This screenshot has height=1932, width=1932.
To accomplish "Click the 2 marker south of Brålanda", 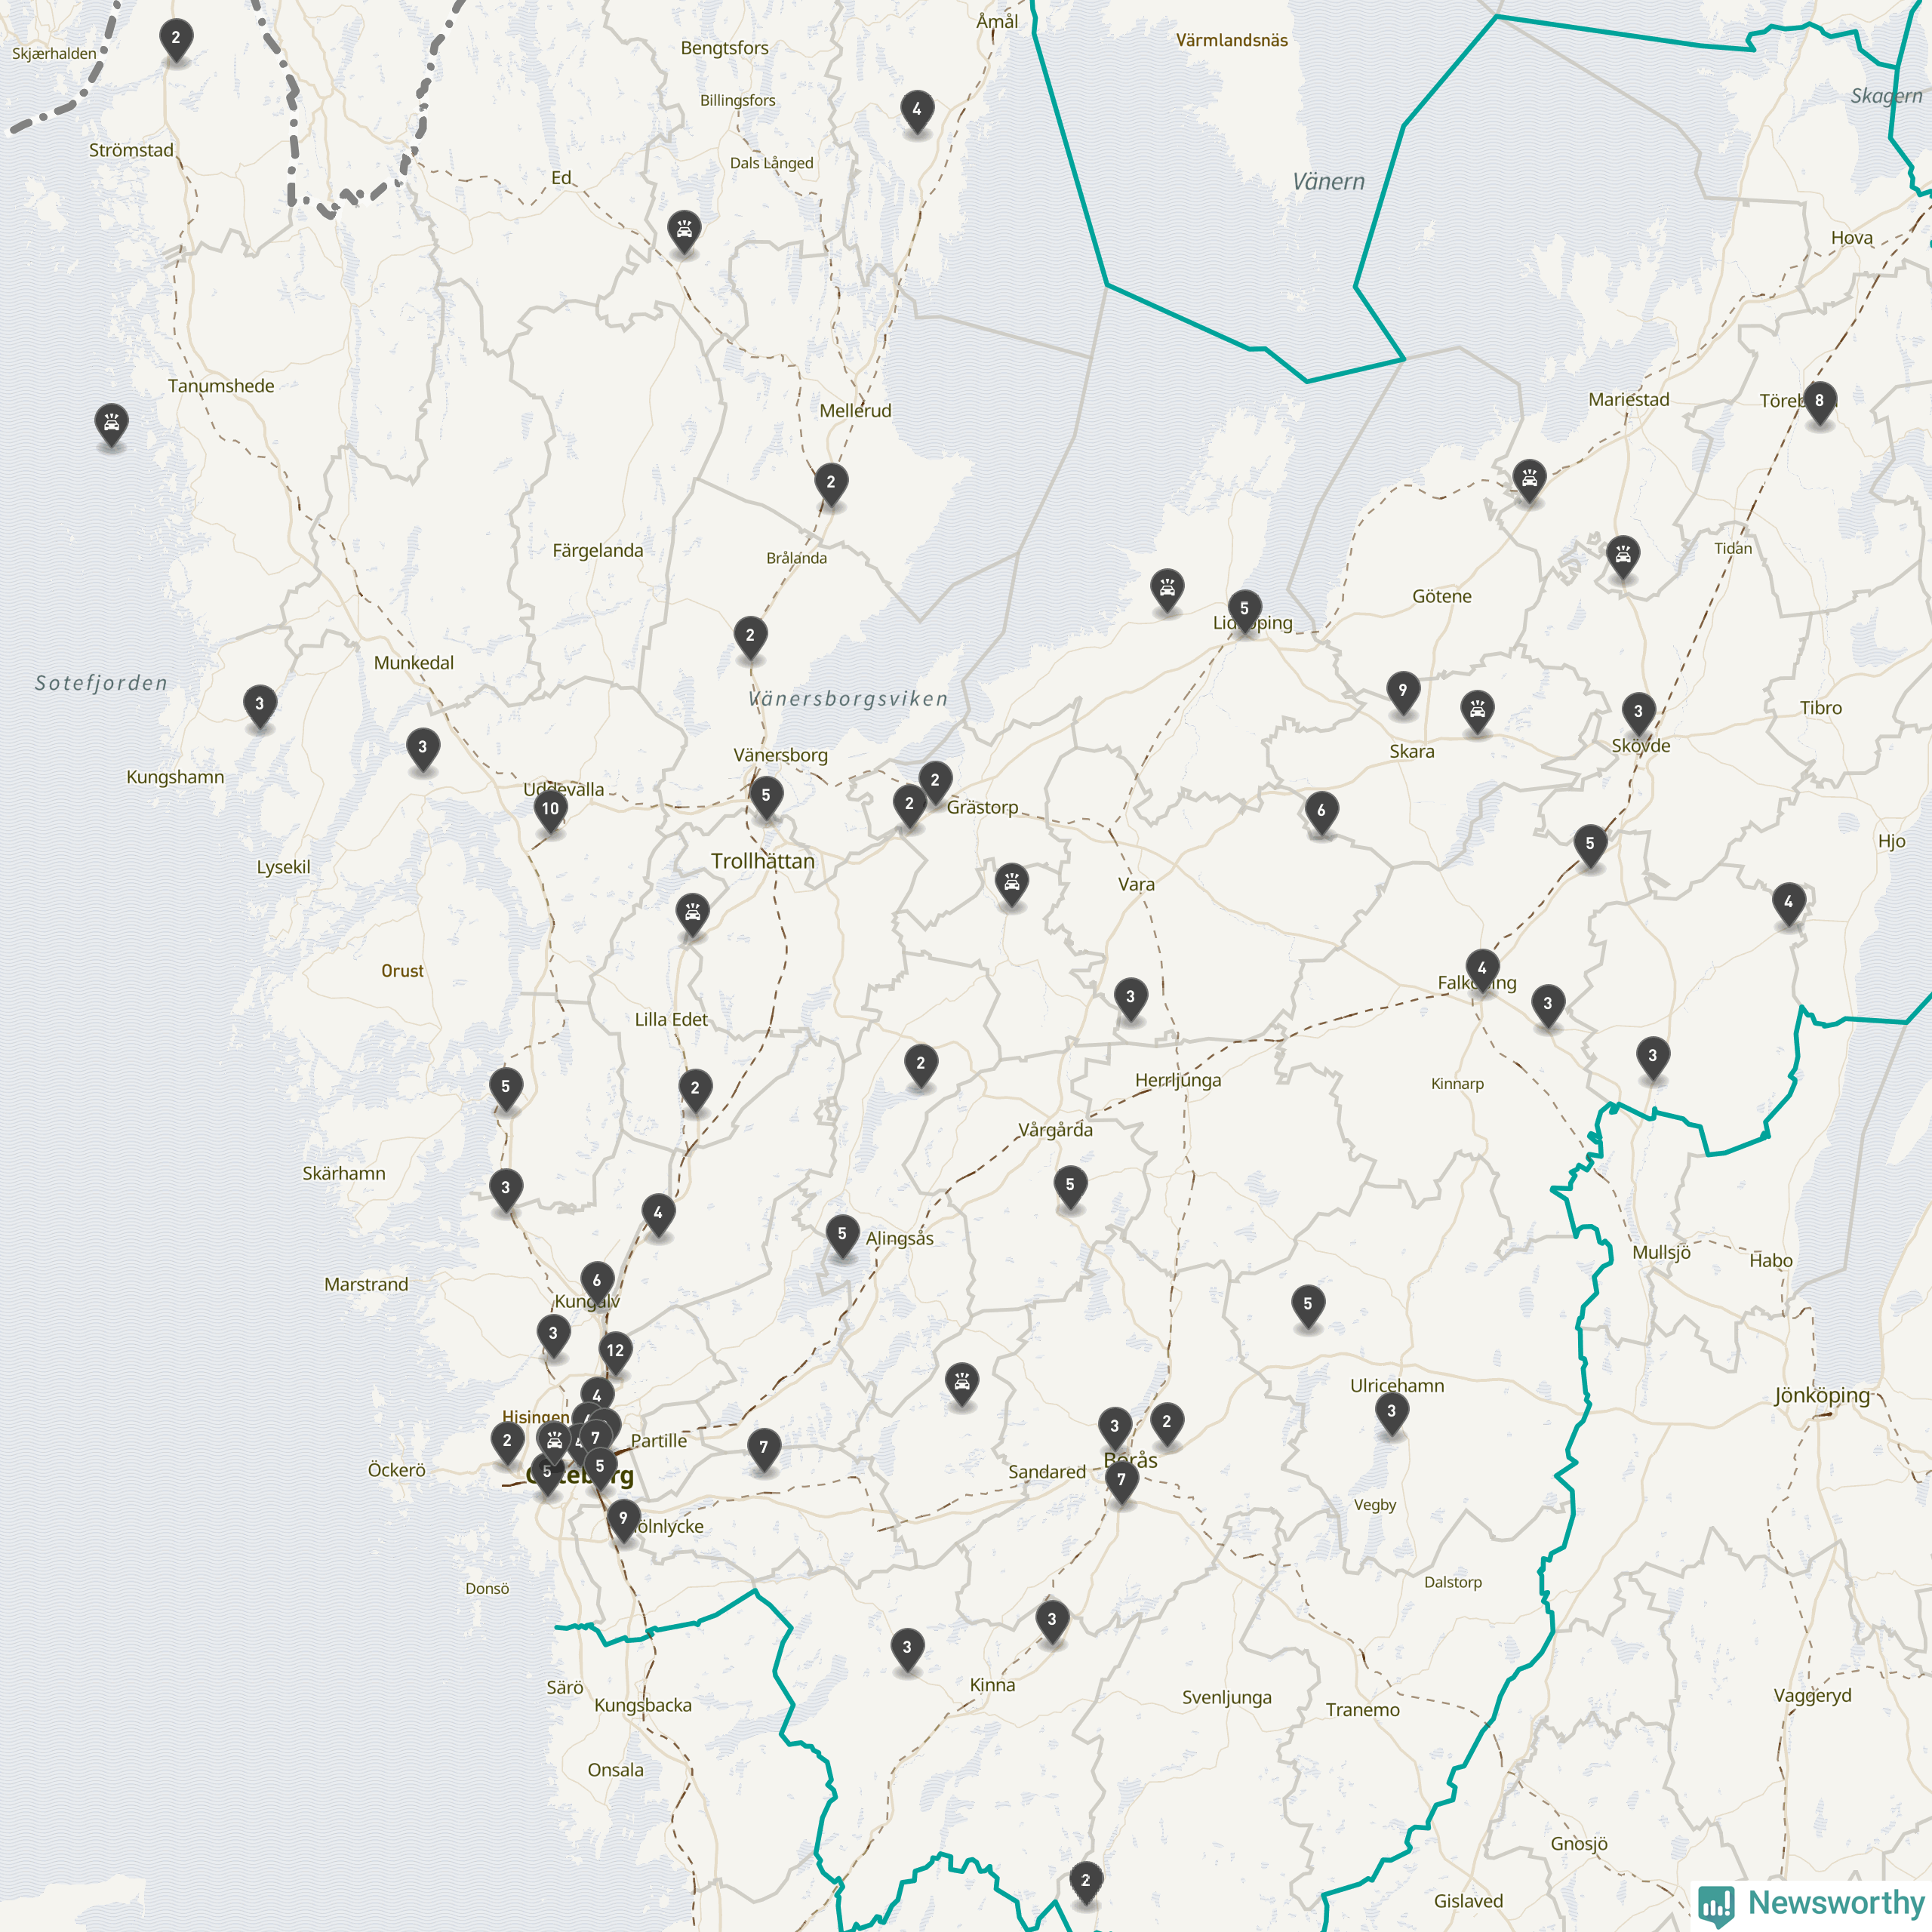I will pos(750,638).
